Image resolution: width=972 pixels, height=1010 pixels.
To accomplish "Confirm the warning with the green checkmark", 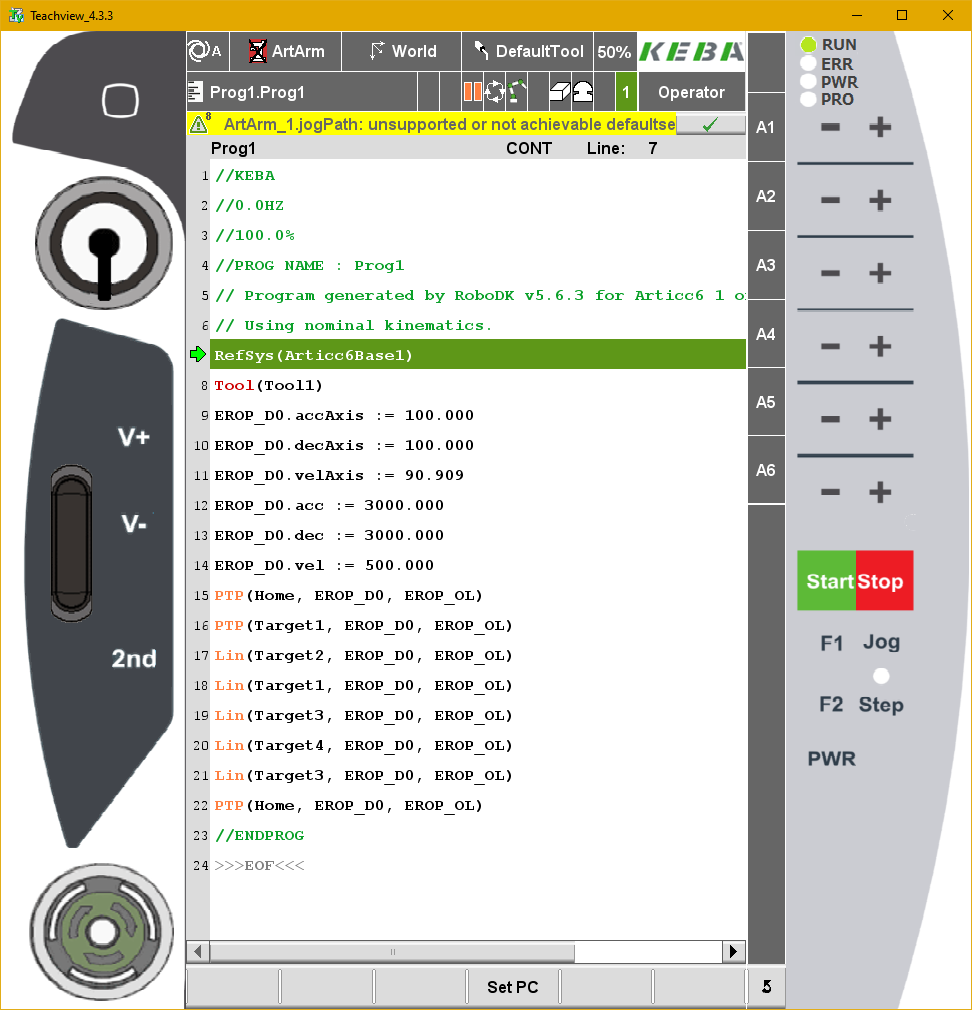I will click(710, 124).
